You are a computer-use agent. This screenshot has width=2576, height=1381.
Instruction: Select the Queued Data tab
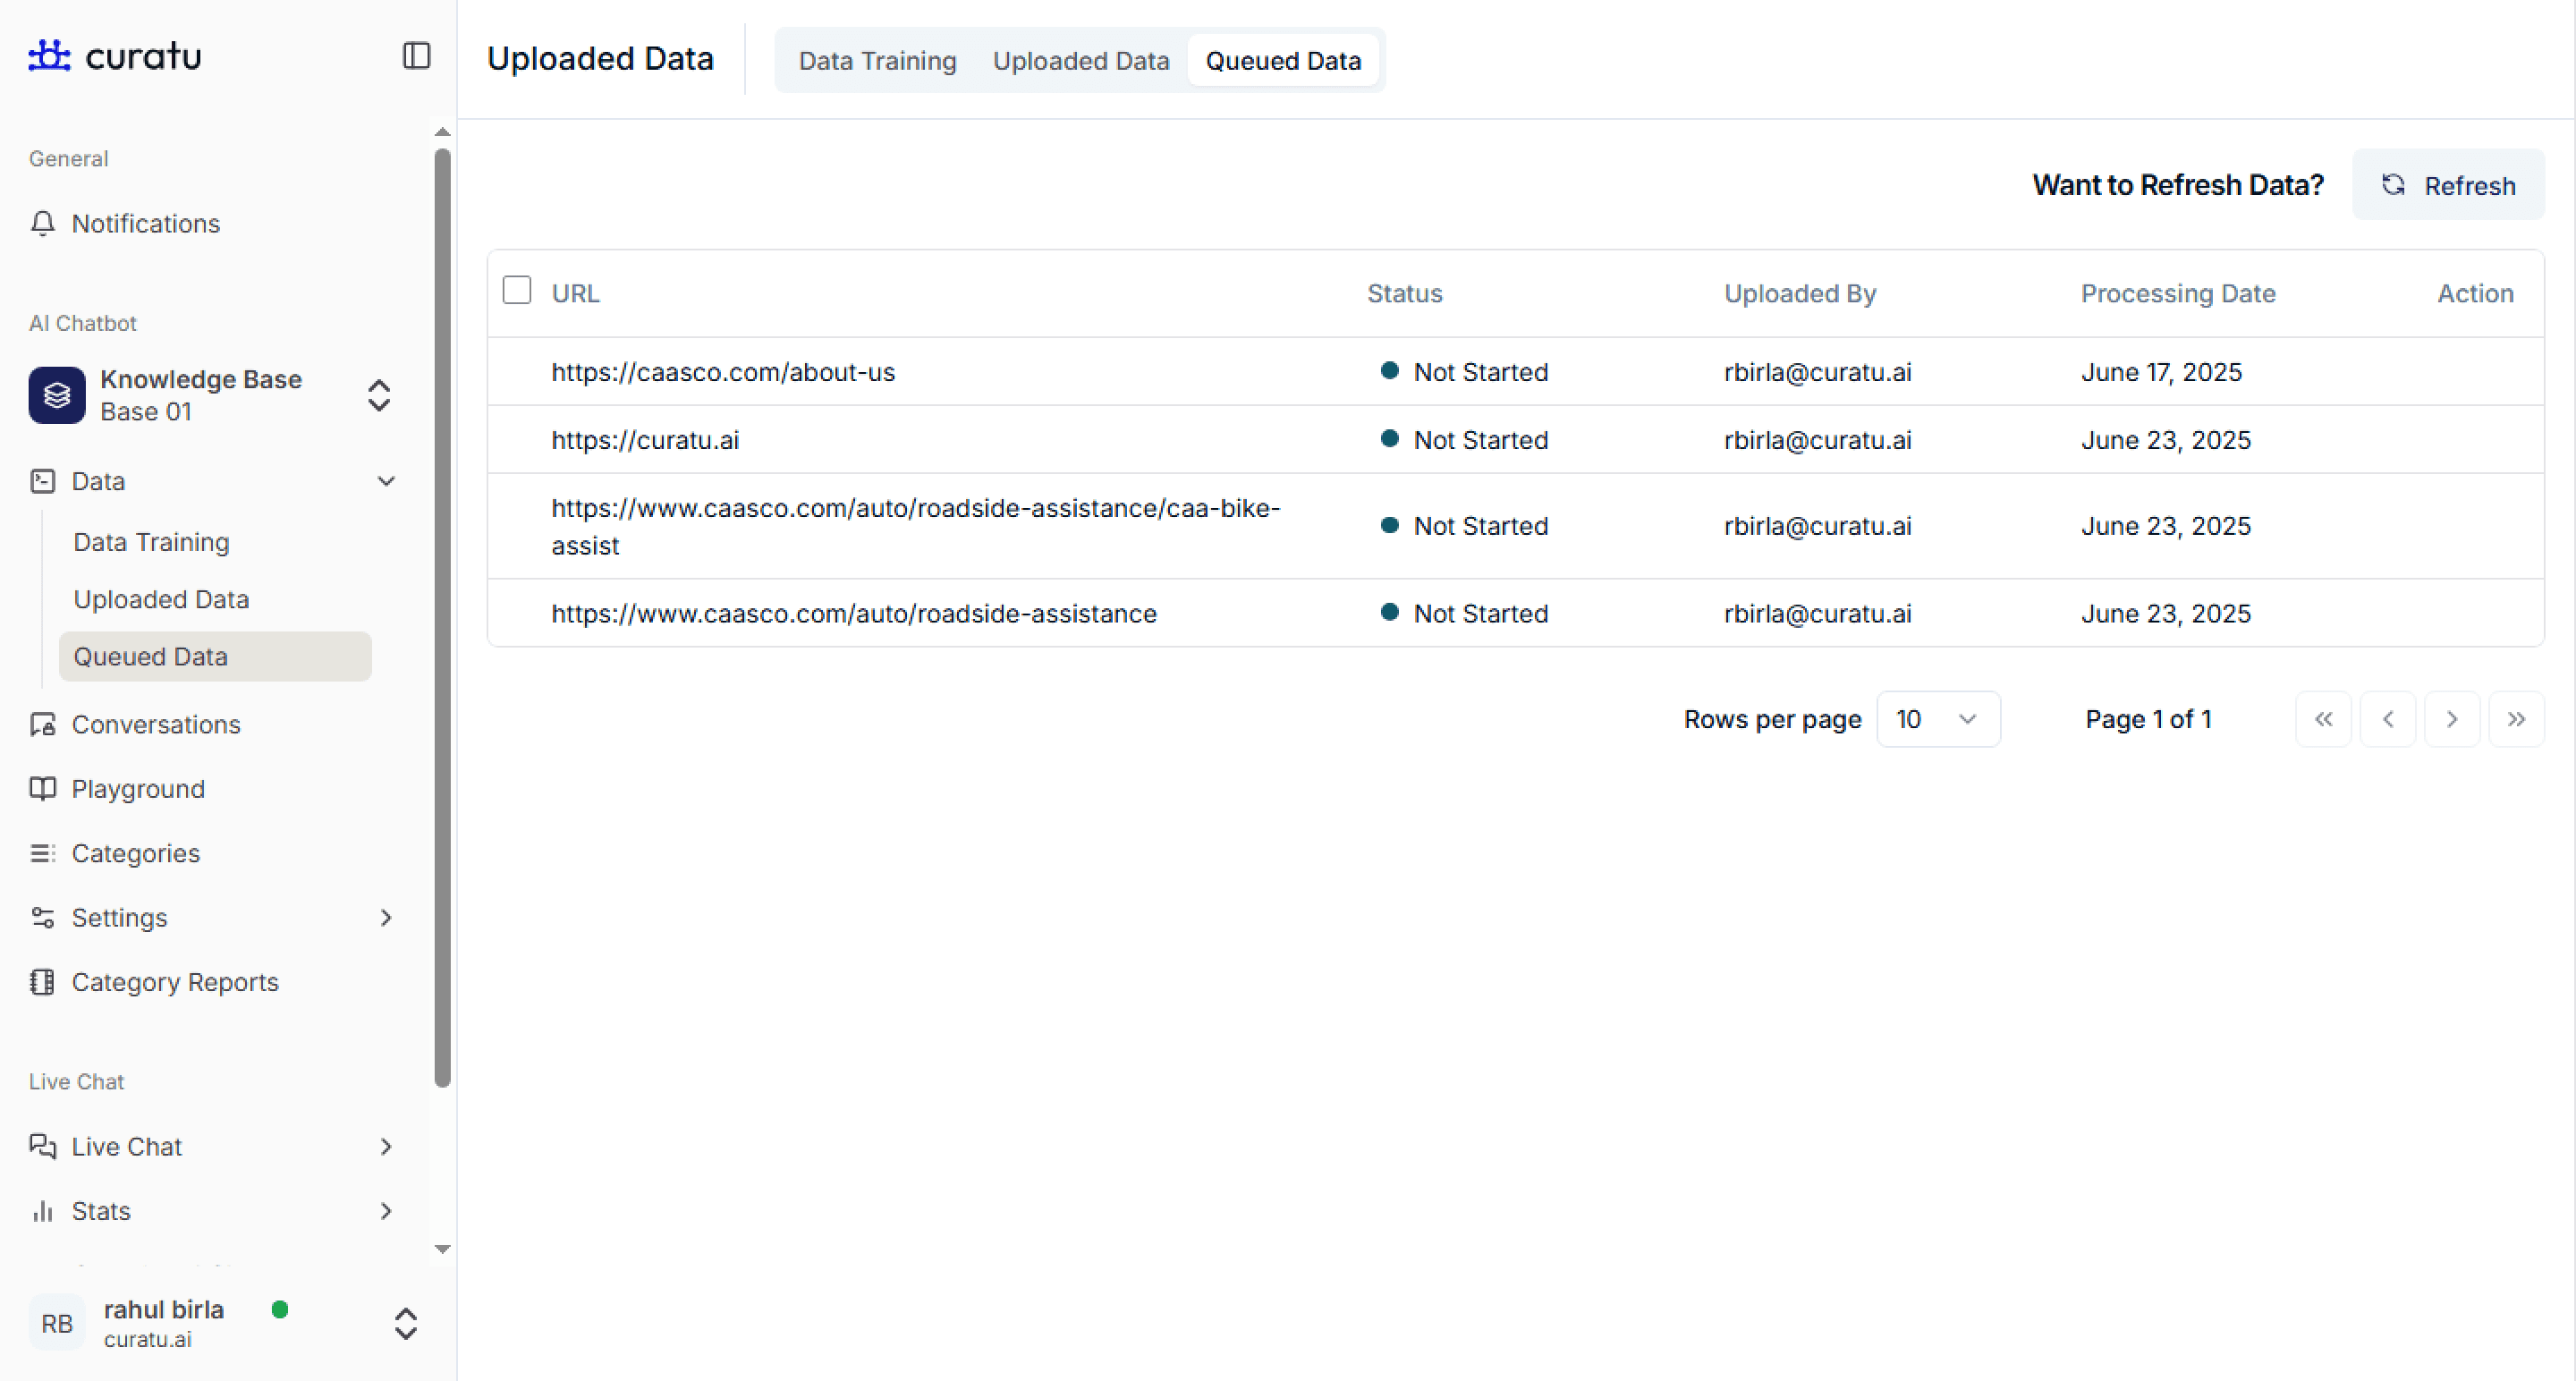coord(1283,60)
